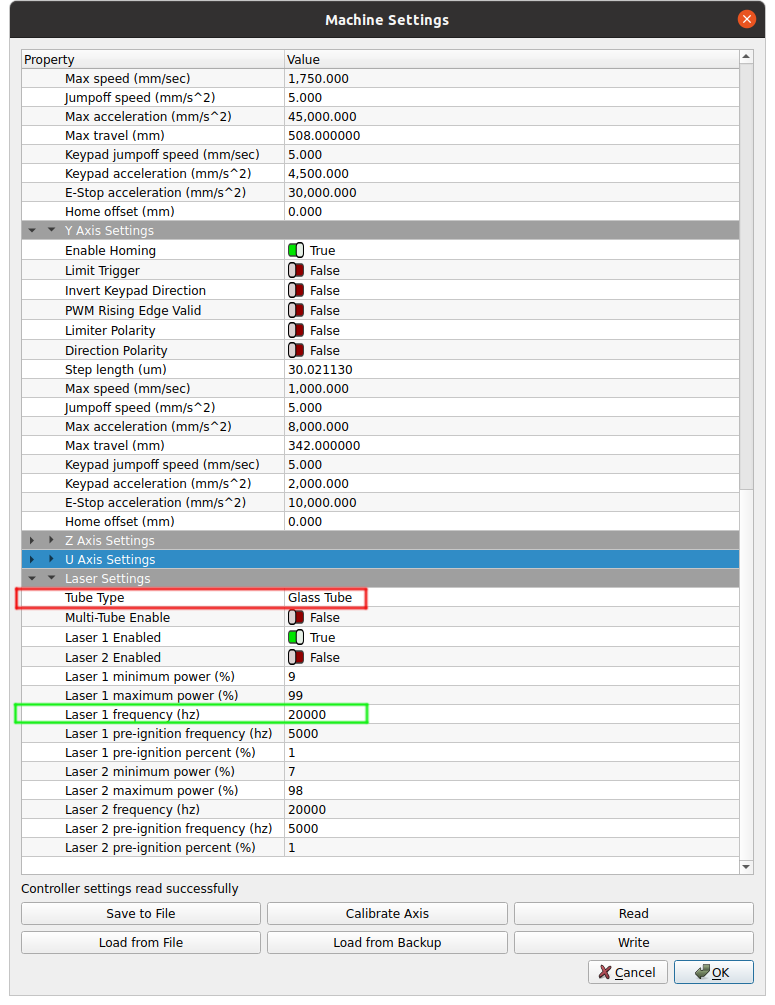
Task: Click the Save to File button
Action: (x=141, y=913)
